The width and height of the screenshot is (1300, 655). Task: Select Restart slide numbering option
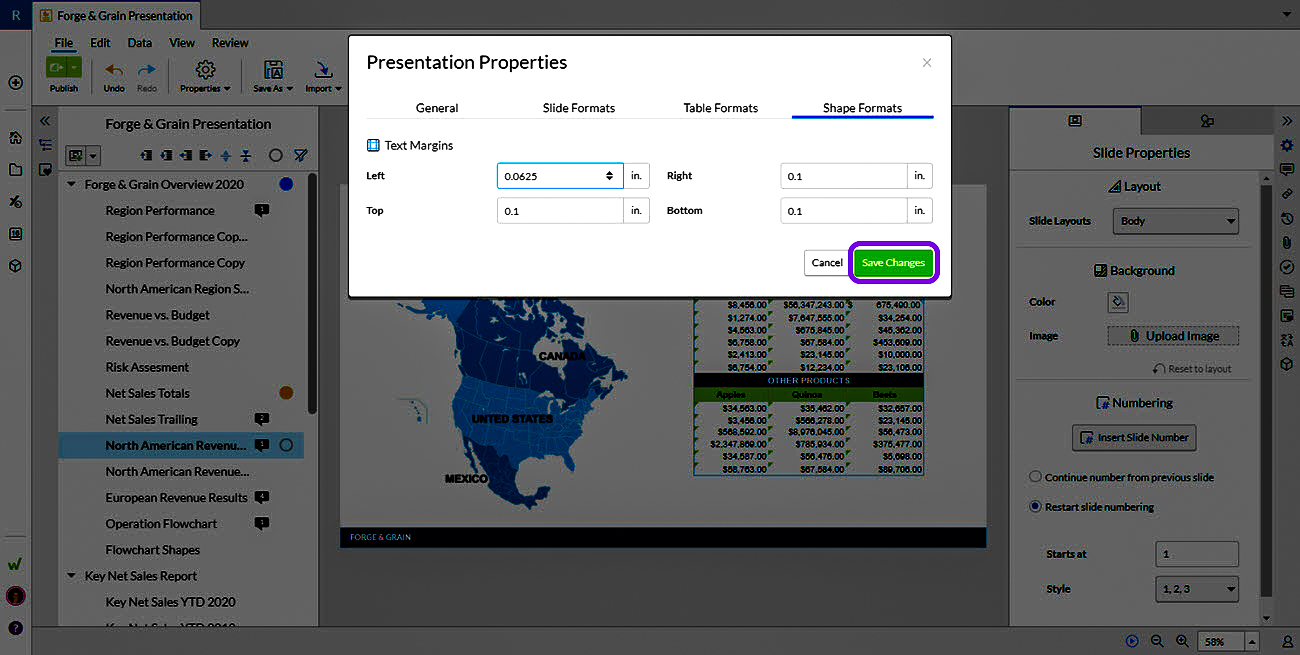[1036, 507]
